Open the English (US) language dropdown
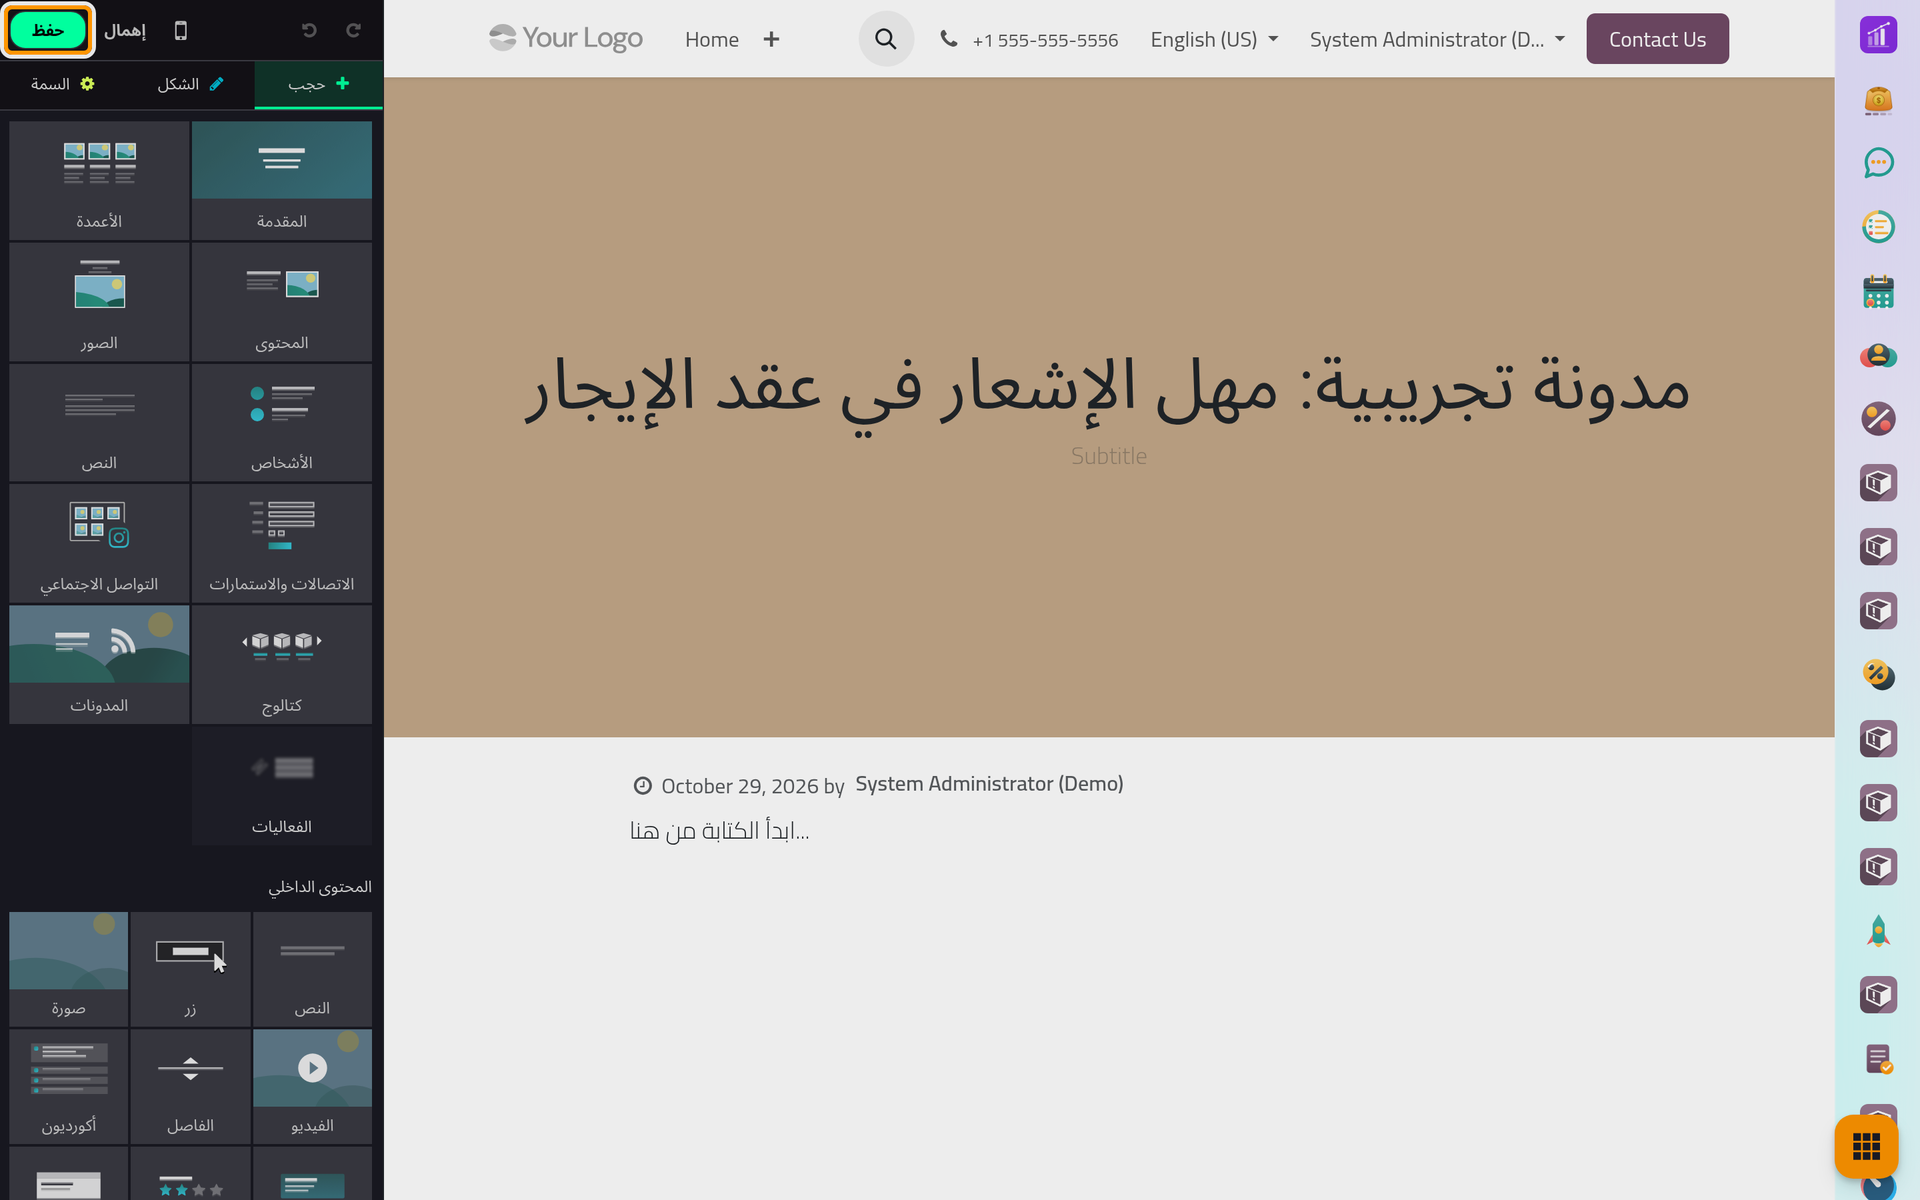Screen dimensions: 1920x1200 1214,39
